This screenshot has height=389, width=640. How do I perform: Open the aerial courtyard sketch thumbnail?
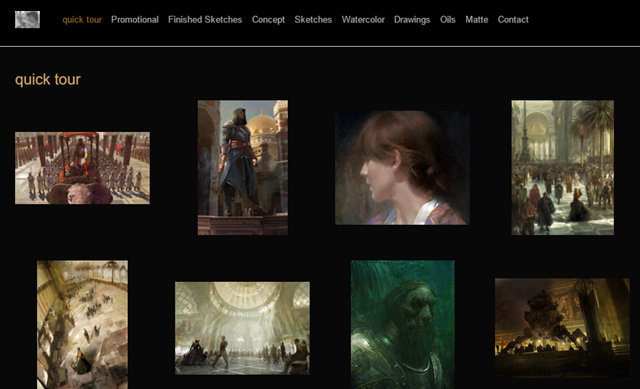coord(82,325)
